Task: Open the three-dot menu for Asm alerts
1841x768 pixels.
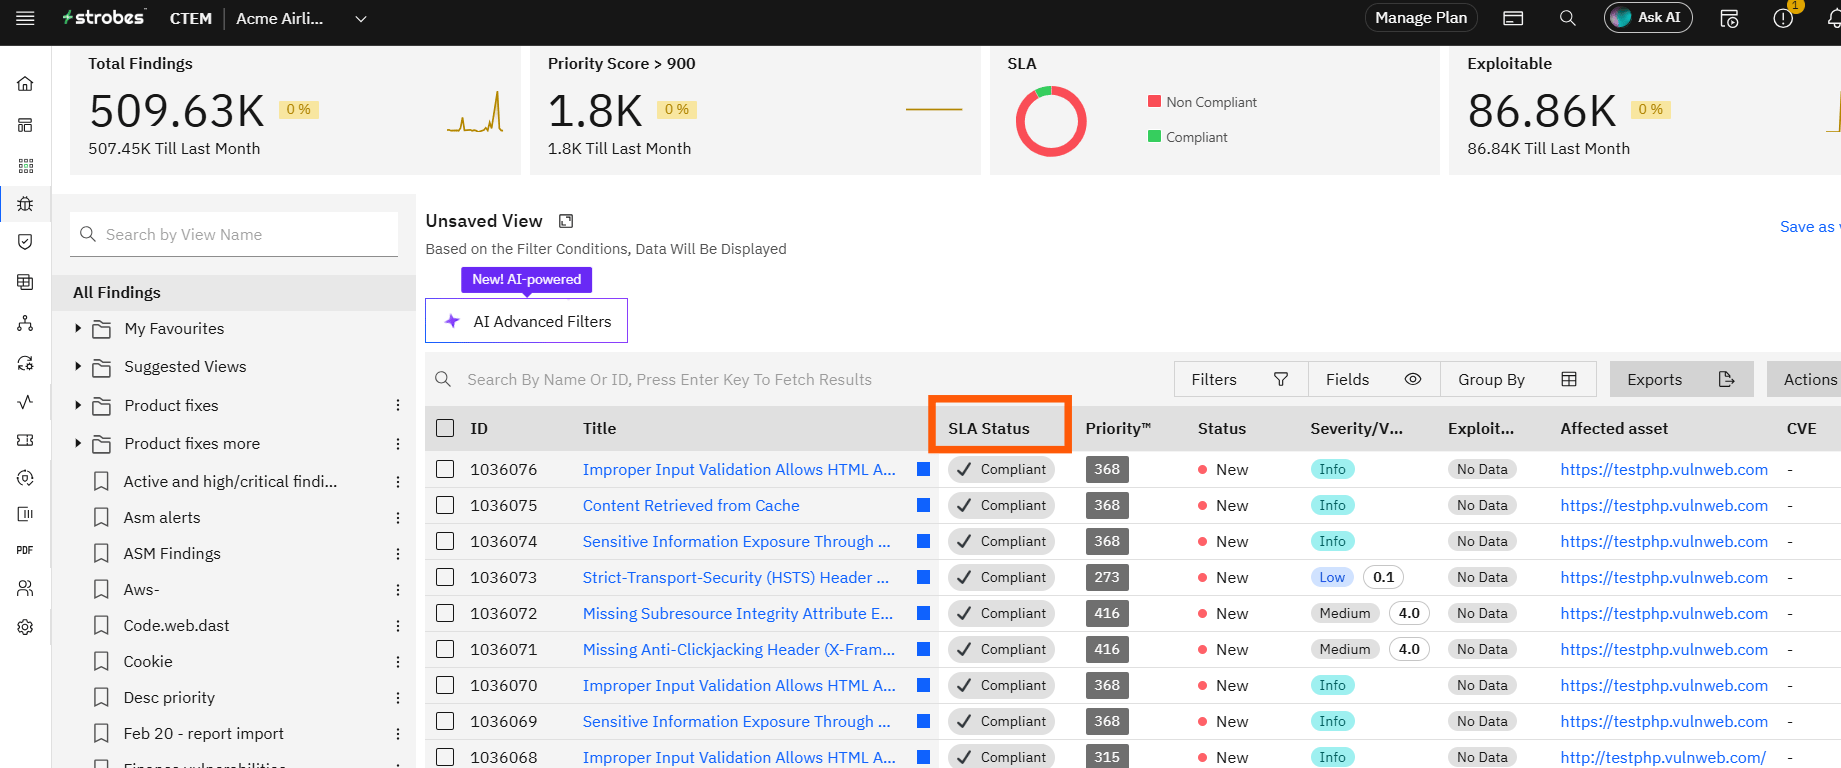Action: pos(398,517)
